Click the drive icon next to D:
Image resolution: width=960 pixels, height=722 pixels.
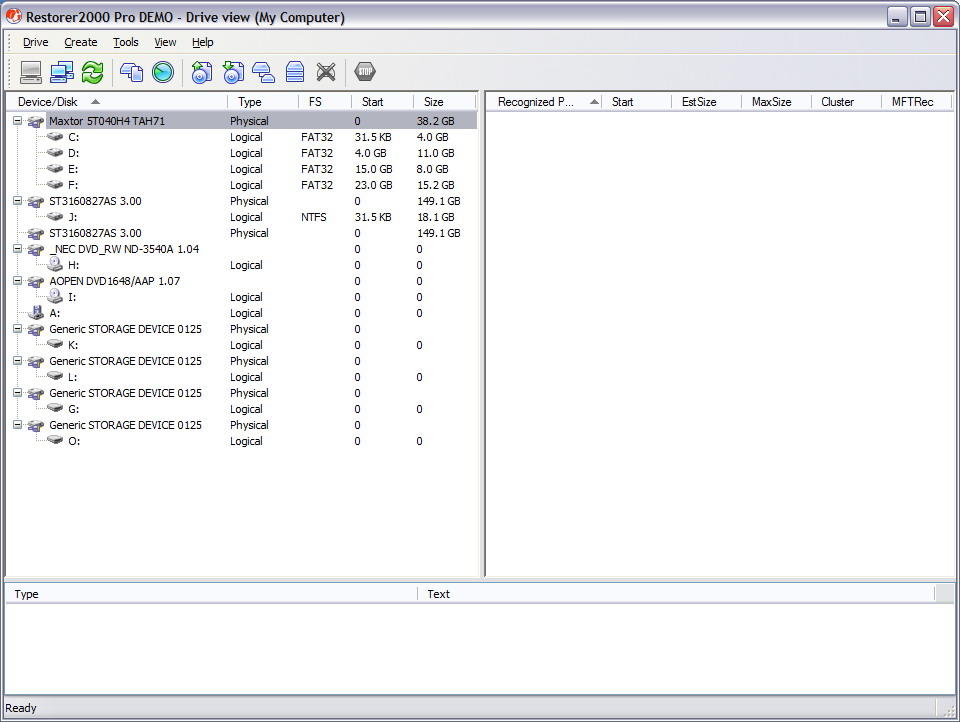[55, 152]
